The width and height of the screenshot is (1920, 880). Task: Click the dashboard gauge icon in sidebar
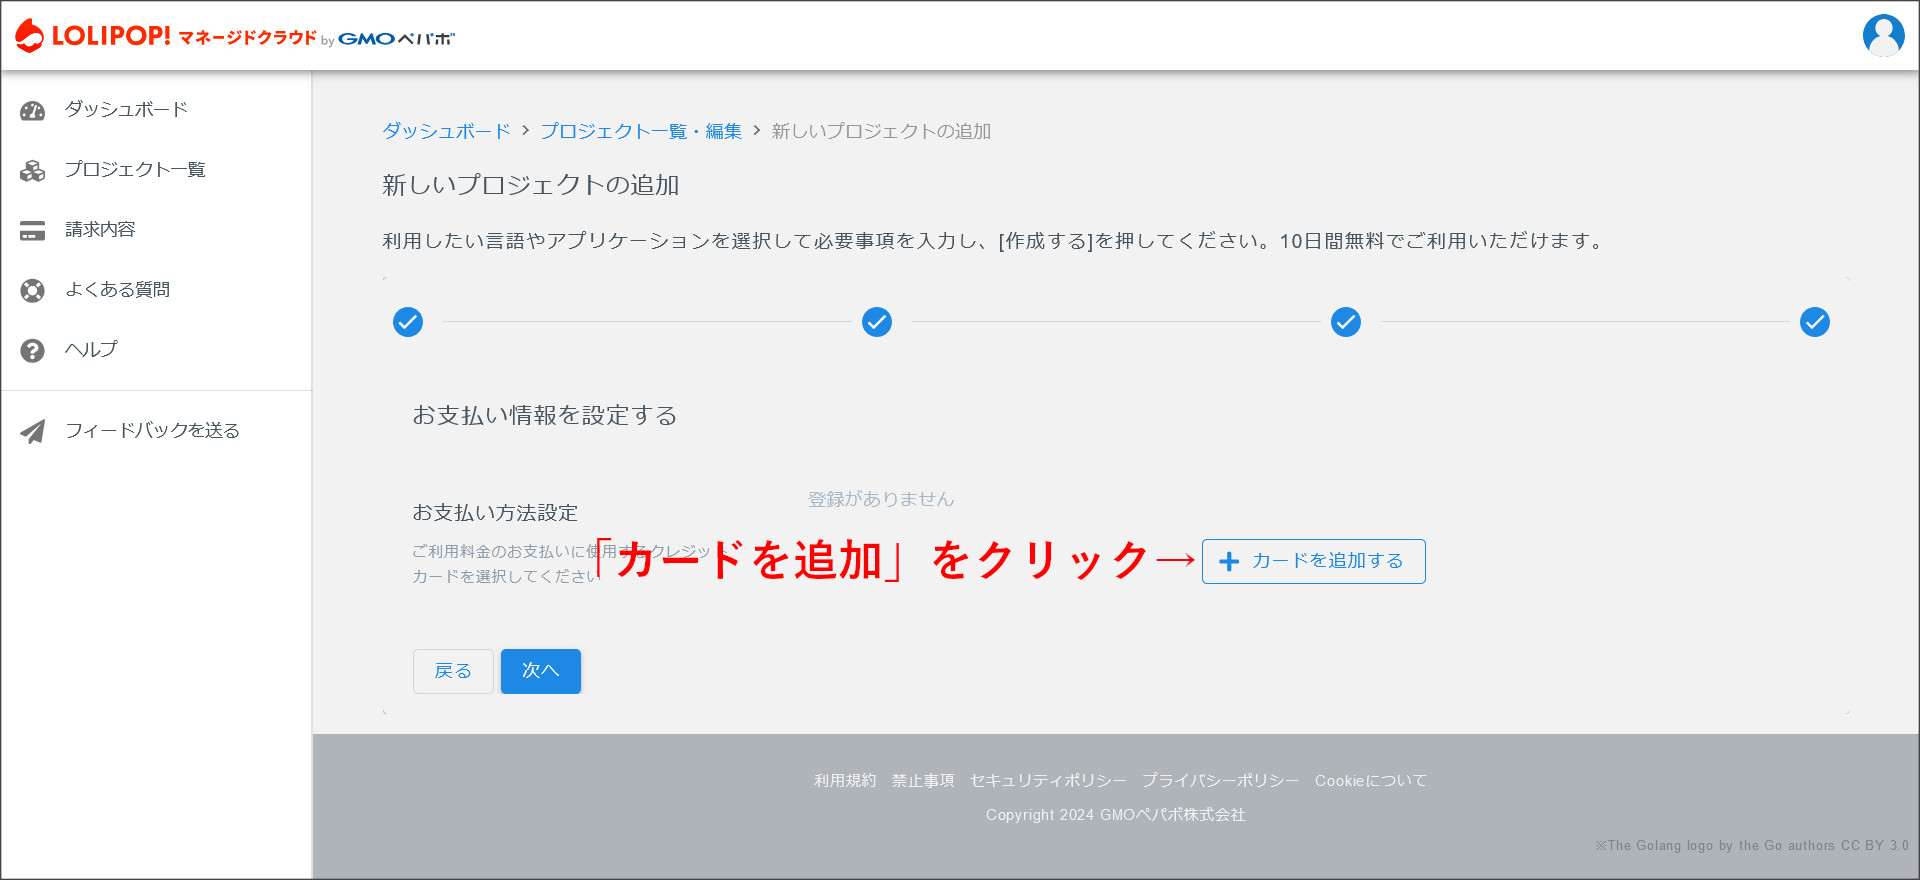(33, 111)
